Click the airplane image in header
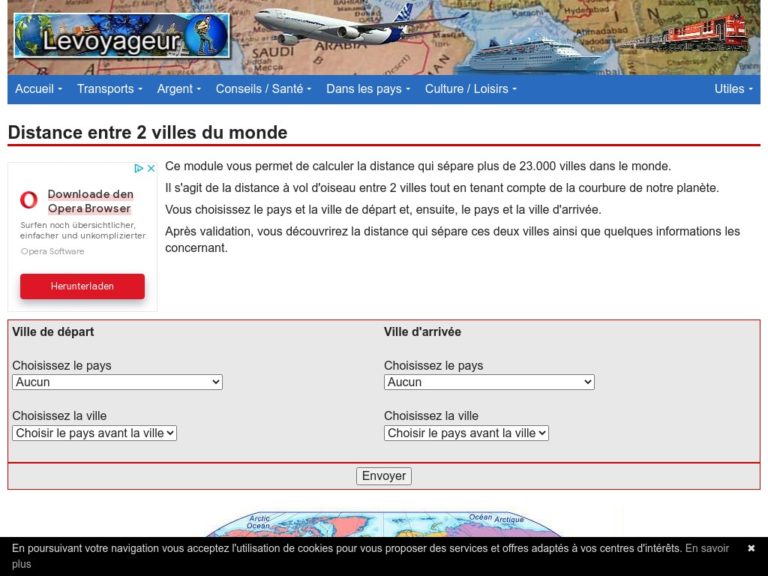Screen dimensions: 768x576 tap(361, 24)
